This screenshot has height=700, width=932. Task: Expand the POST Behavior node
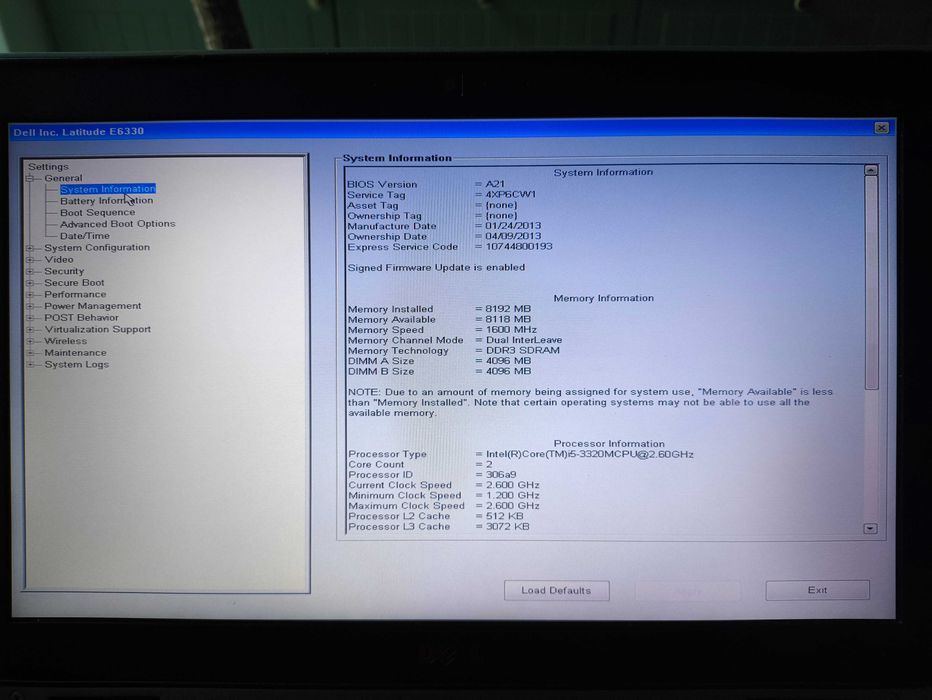[30, 318]
